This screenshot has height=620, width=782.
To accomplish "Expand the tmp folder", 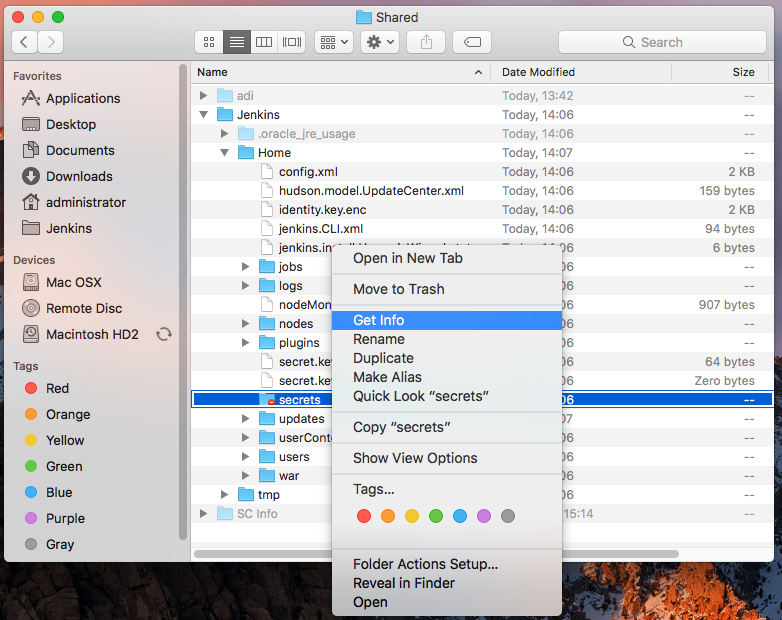I will [x=224, y=494].
